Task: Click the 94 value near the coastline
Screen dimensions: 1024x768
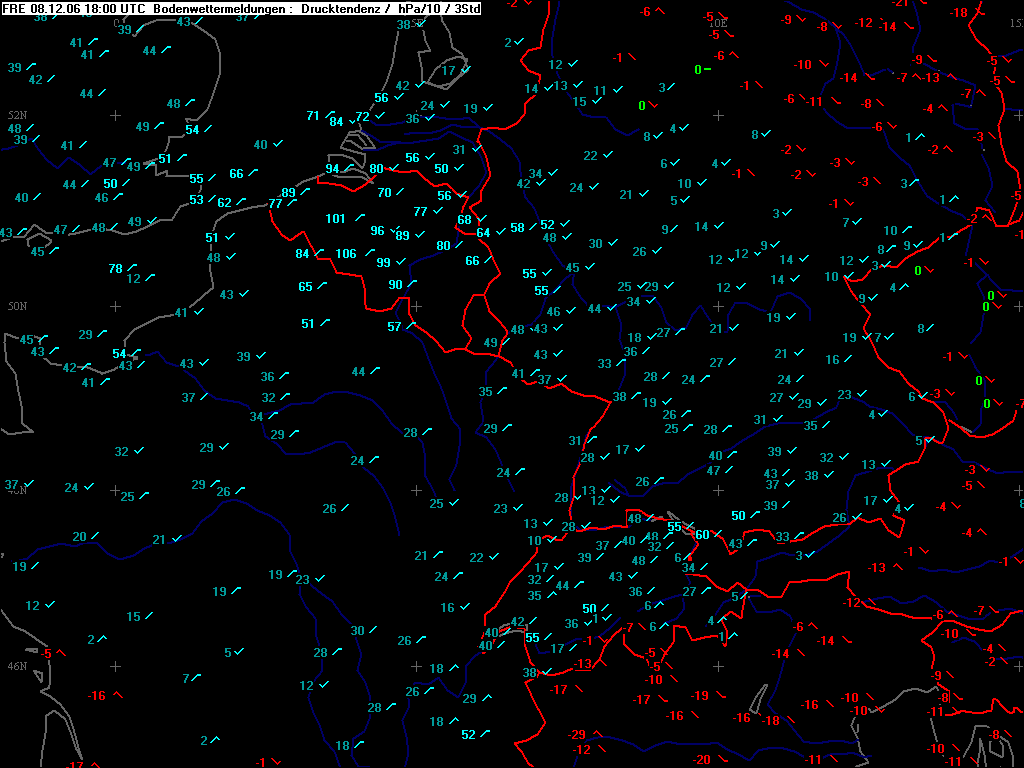Action: click(332, 169)
